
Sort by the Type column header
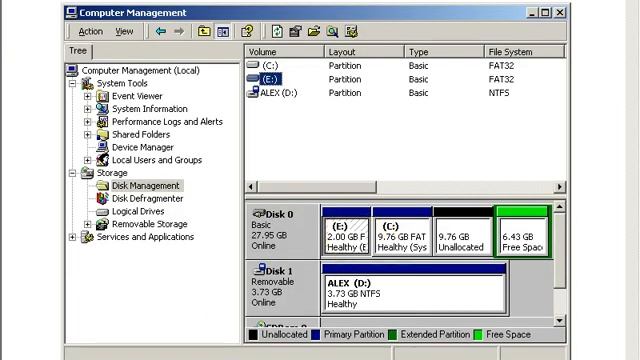click(444, 52)
